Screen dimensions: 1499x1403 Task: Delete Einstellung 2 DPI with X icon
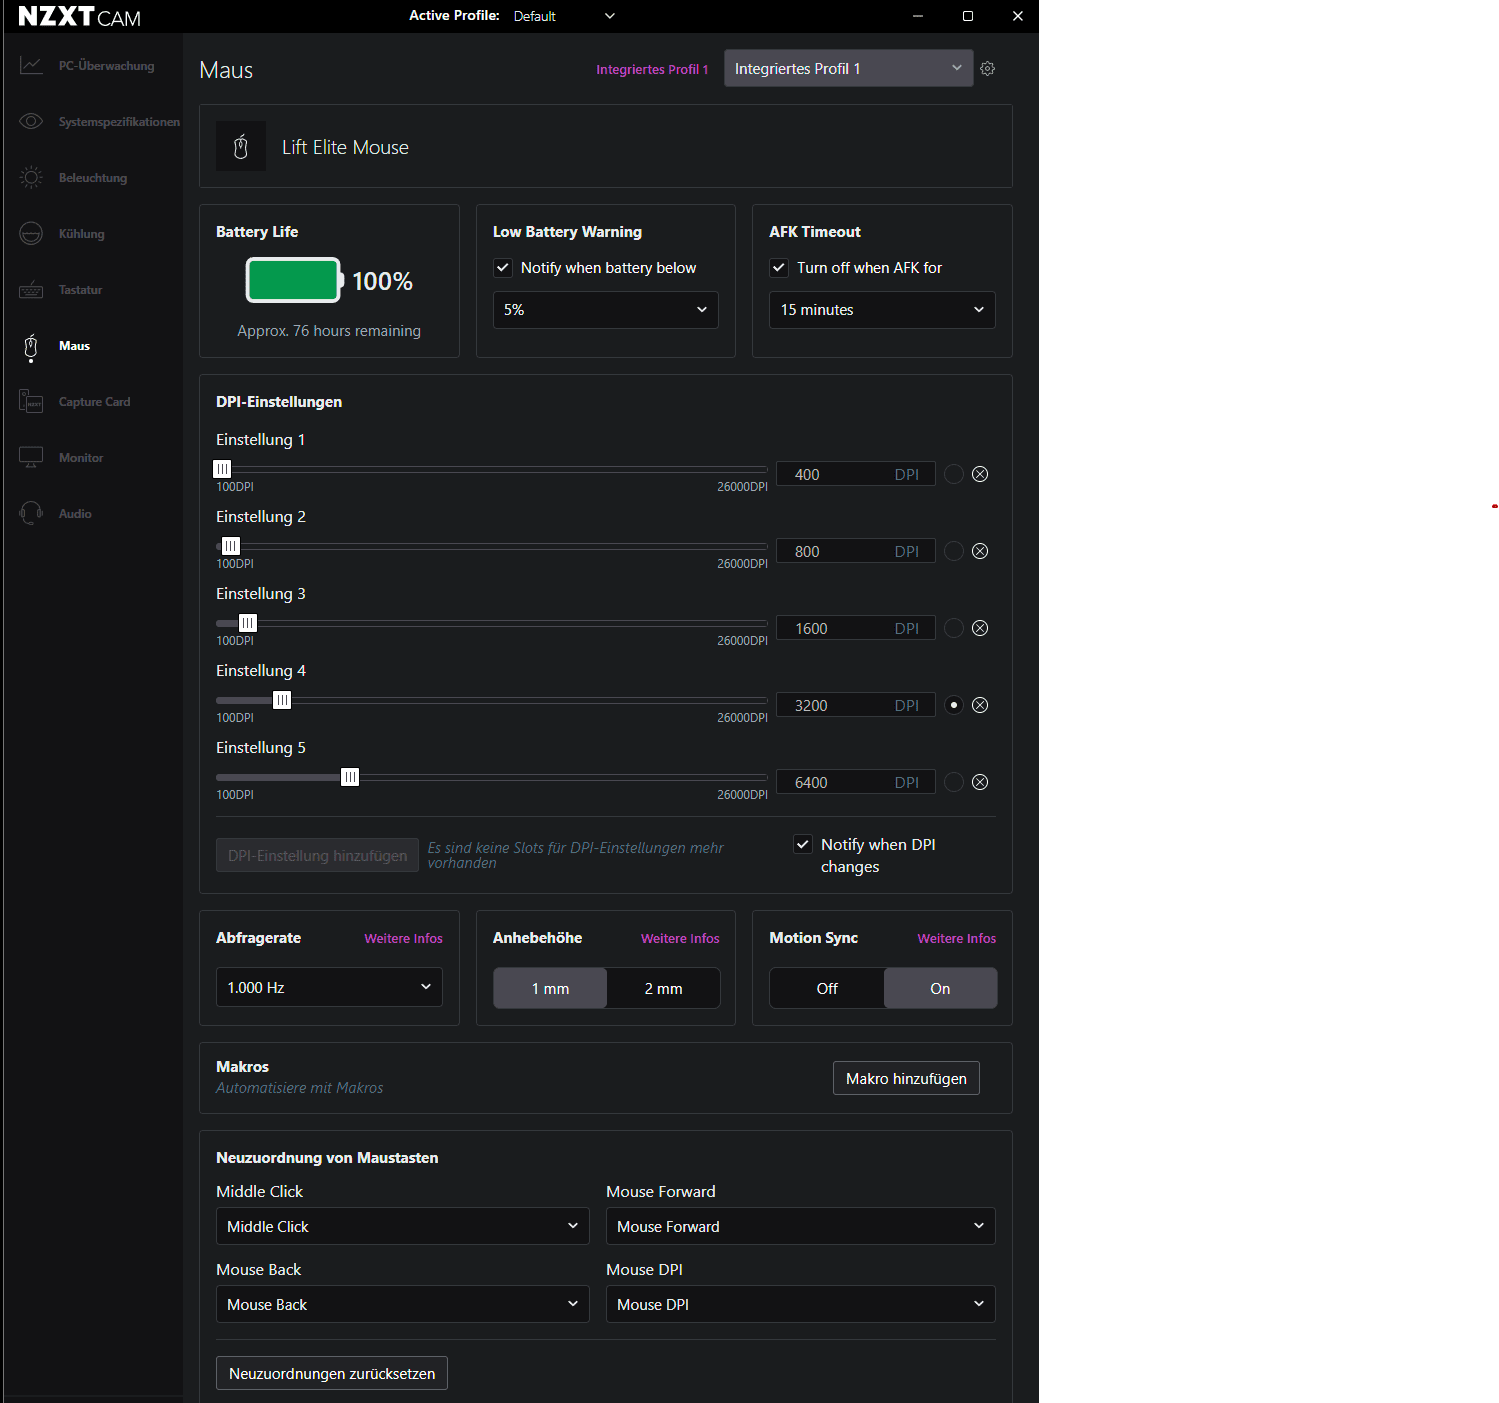click(980, 551)
